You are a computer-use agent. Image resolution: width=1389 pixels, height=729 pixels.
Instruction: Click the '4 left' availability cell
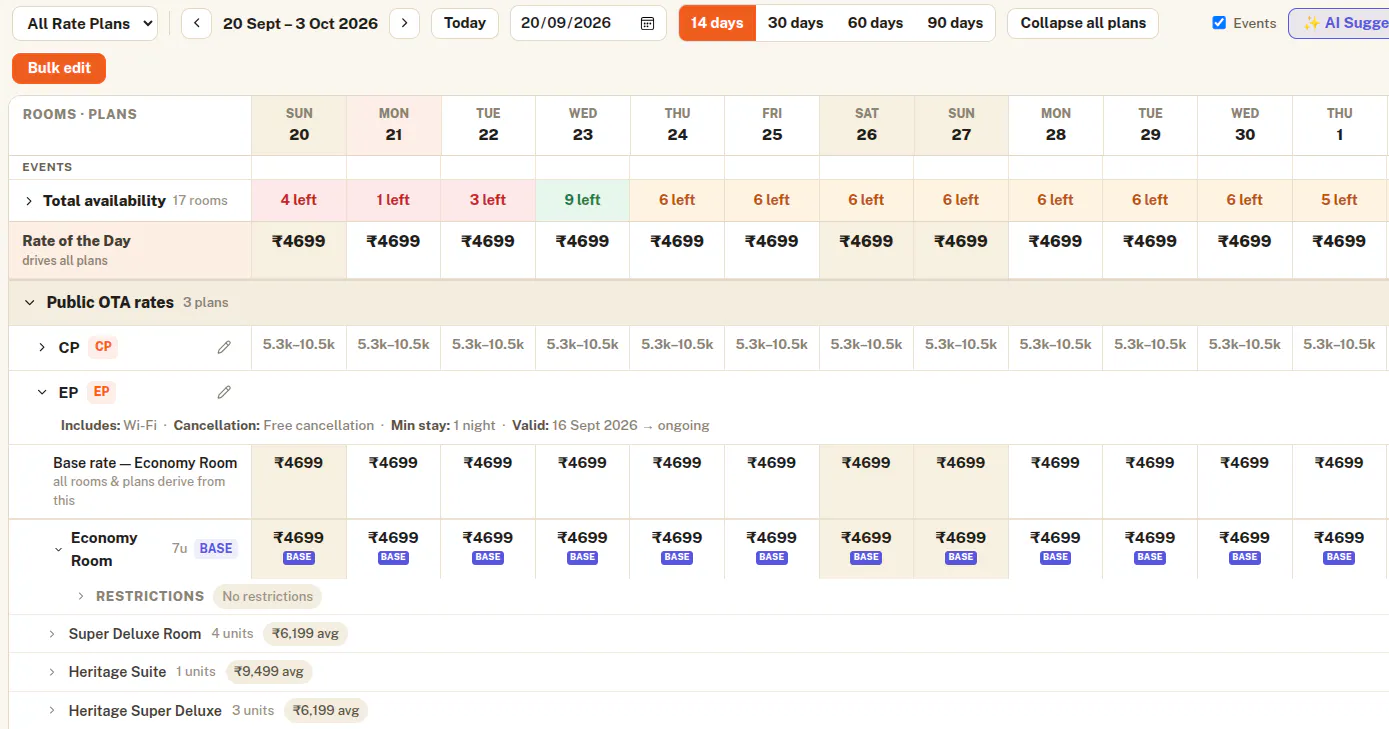(x=299, y=200)
